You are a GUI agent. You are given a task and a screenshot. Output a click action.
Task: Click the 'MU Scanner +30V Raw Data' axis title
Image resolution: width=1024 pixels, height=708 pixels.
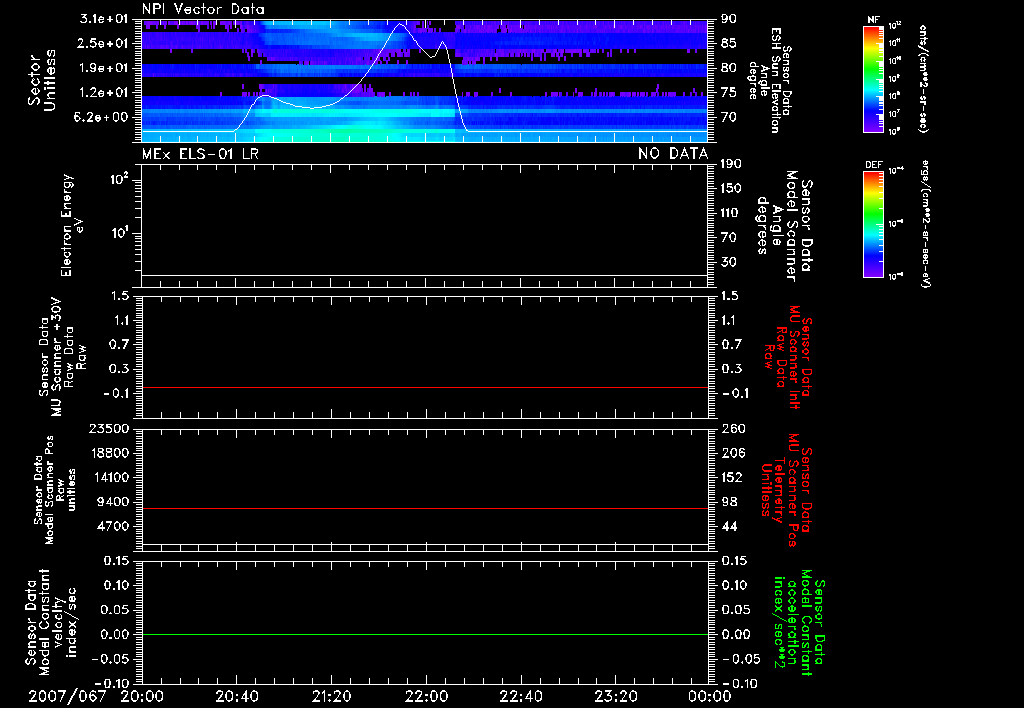[x=61, y=357]
